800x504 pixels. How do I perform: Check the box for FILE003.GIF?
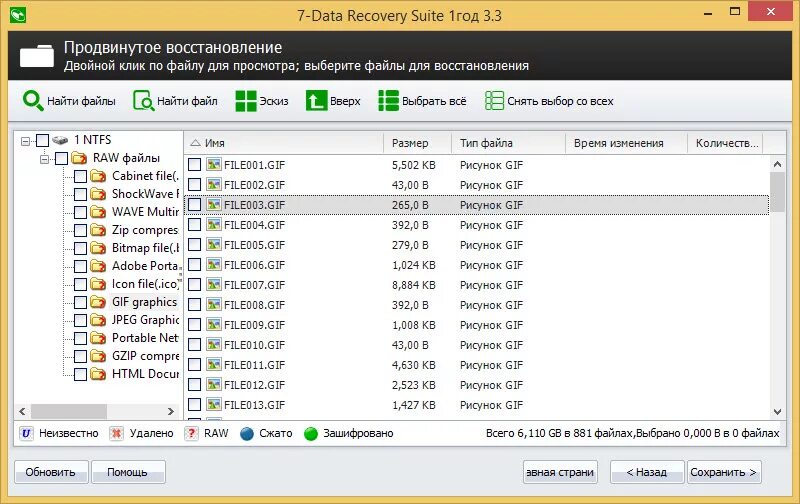point(194,205)
